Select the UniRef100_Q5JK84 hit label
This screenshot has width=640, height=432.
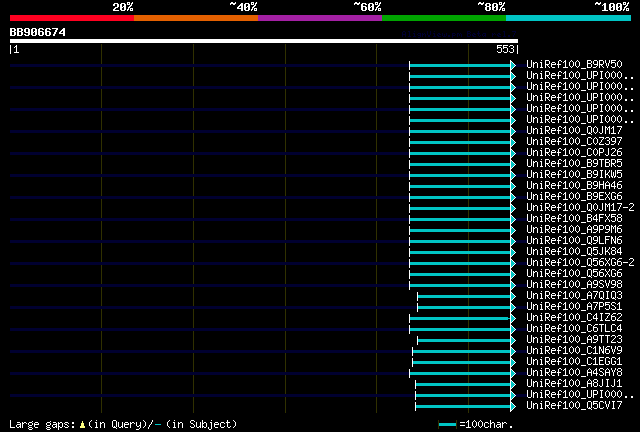[x=574, y=252]
